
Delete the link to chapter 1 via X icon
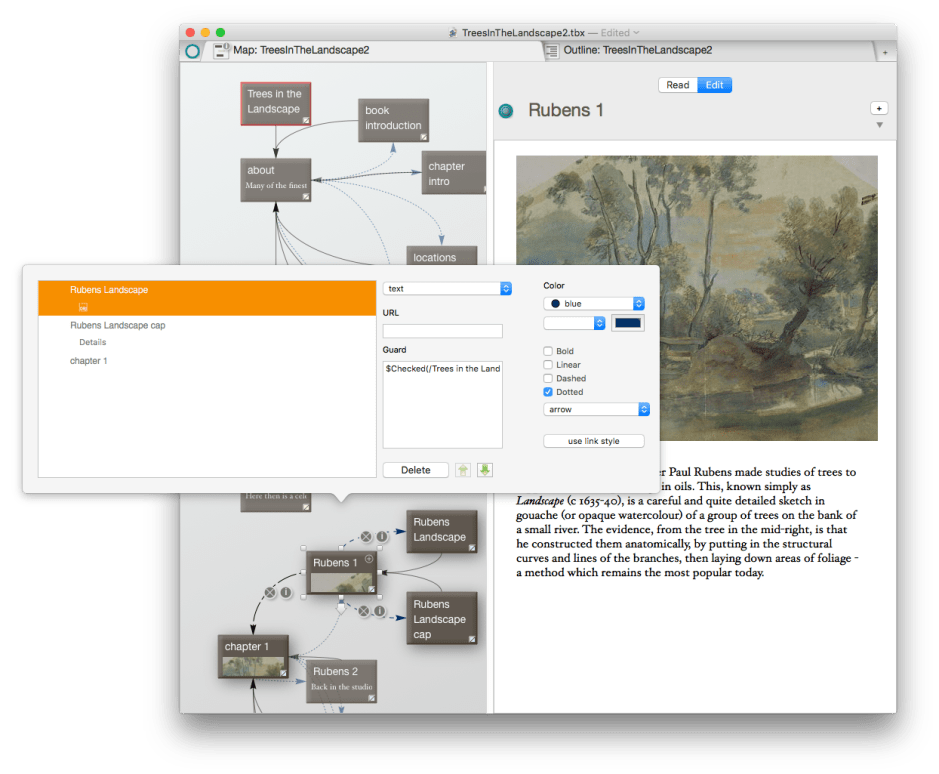tap(269, 593)
